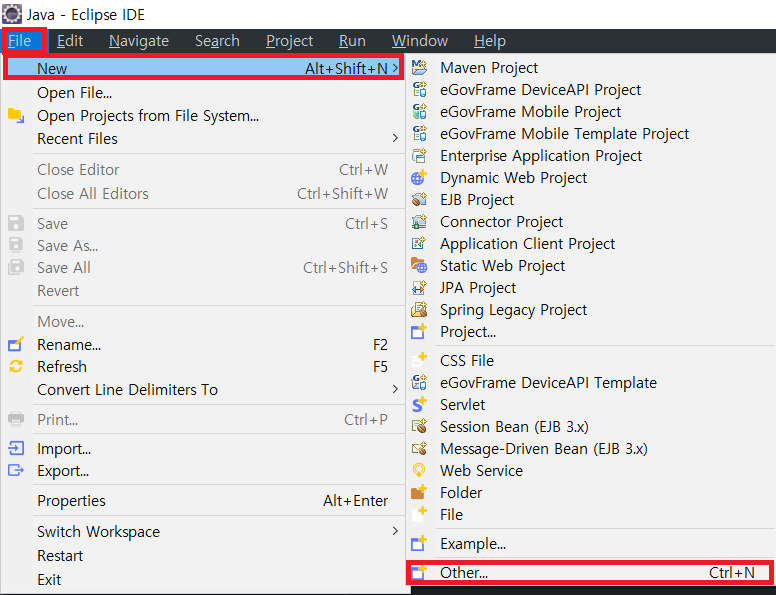Screen dimensions: 776x595
Task: Click the Alt+Enter shortcut text
Action: pyautogui.click(x=355, y=500)
